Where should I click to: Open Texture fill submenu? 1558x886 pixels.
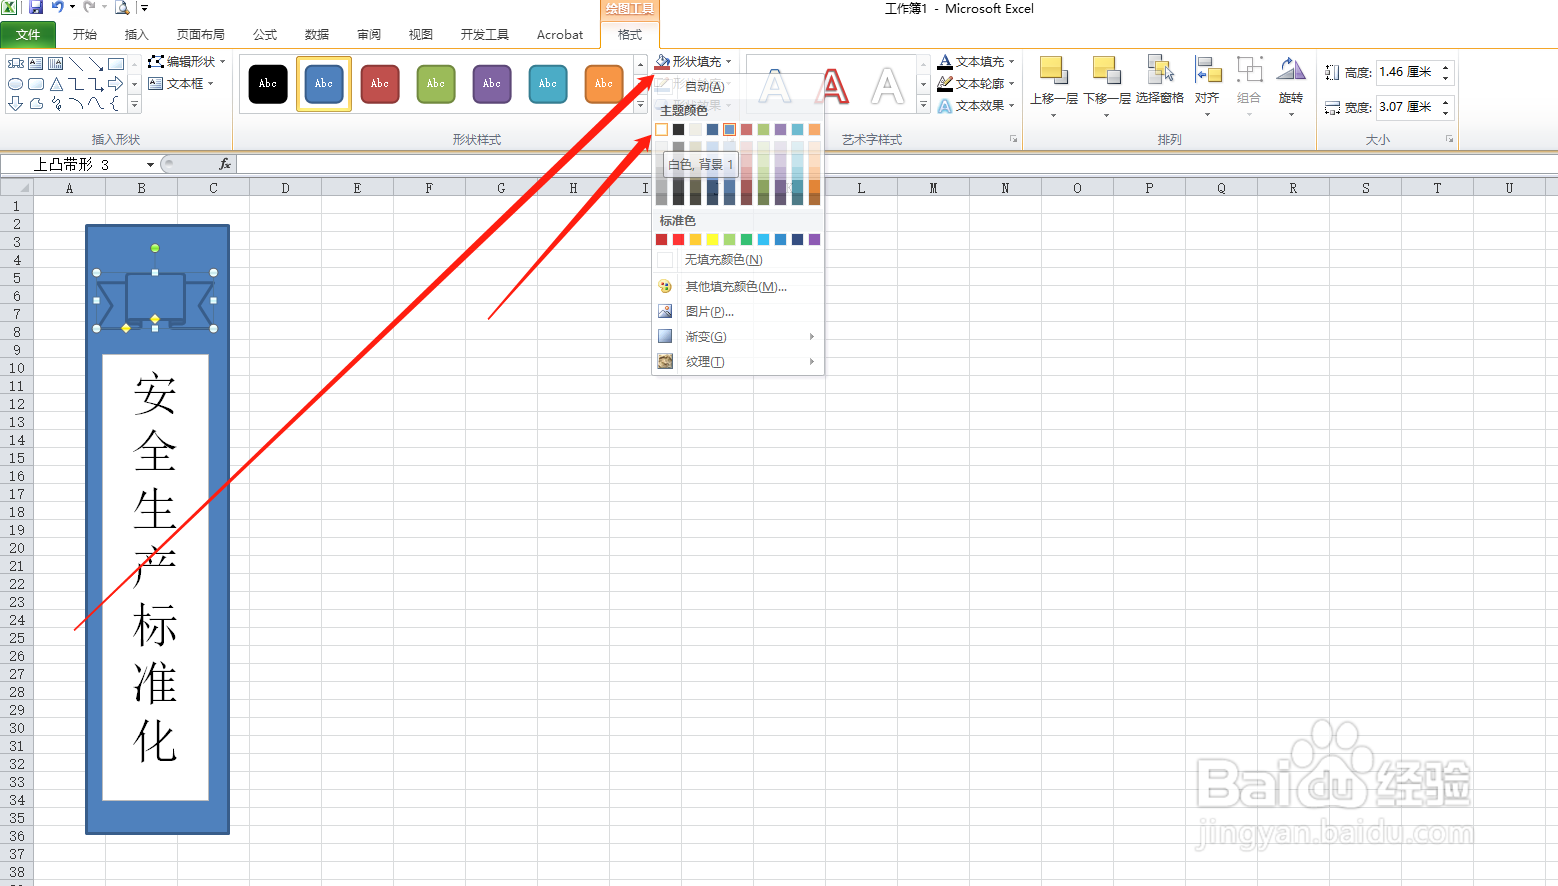tap(738, 362)
